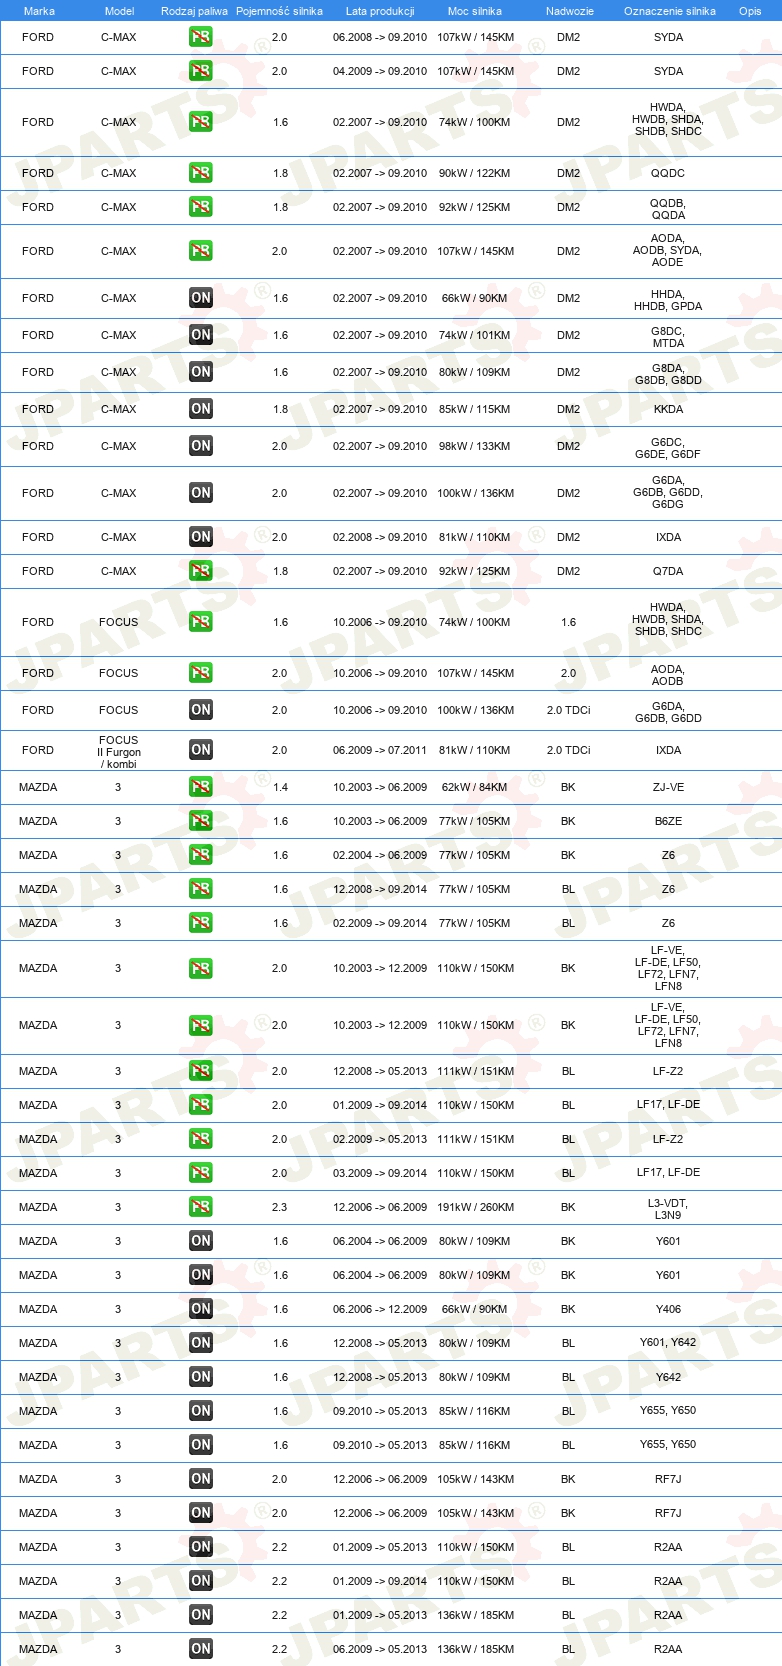Screen dimensions: 782x1666
Task: Select the QQDB, QQDA engine code cell
Action: point(668,208)
